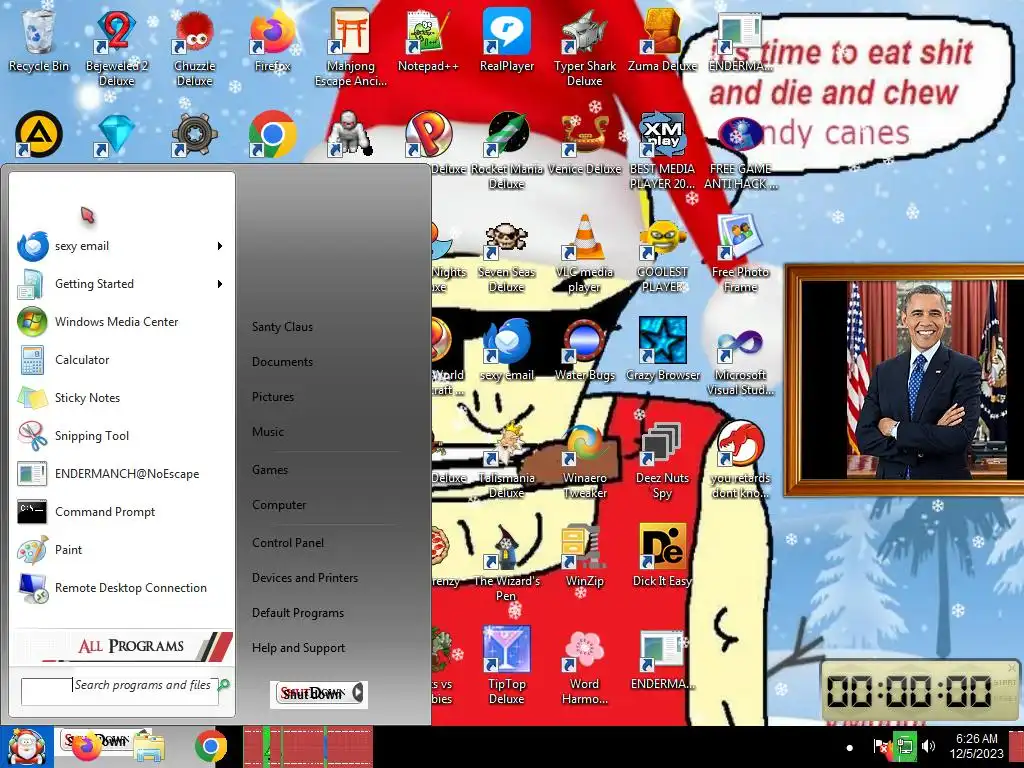Expand the Getting Started submenu arrow
1024x768 pixels.
pyautogui.click(x=220, y=284)
